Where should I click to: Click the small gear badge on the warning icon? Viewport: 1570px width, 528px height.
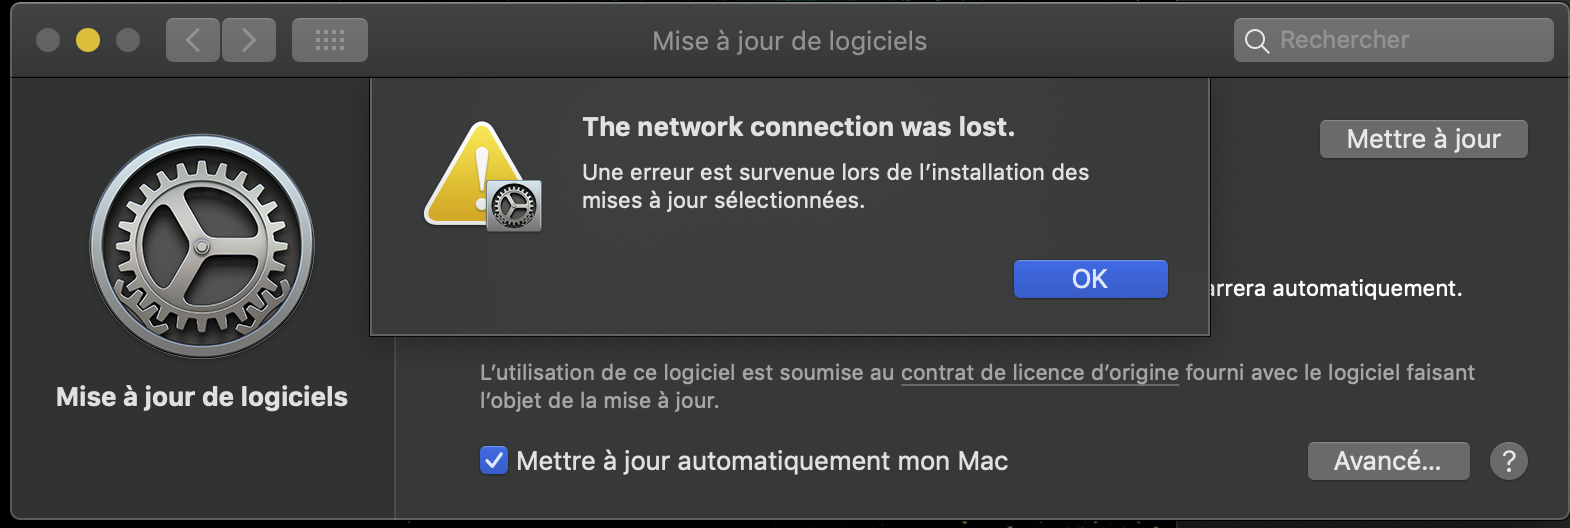tap(515, 206)
